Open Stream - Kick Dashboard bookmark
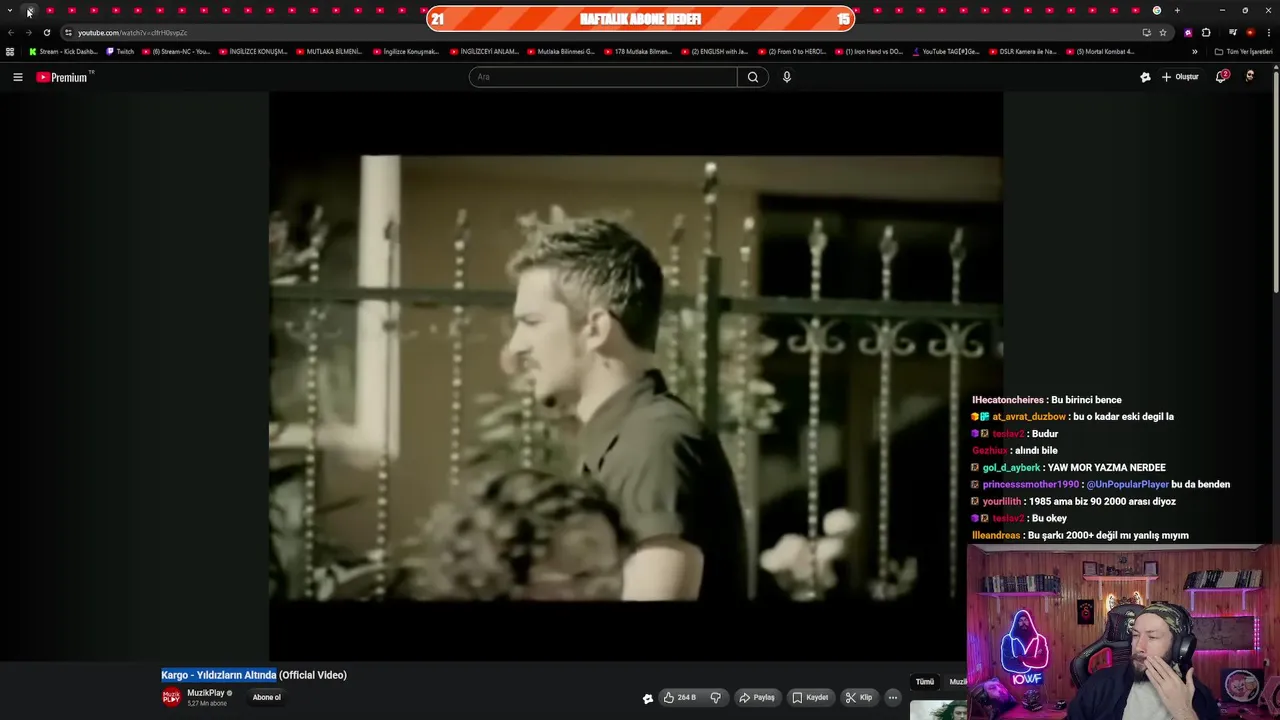The width and height of the screenshot is (1280, 720). coord(63,51)
